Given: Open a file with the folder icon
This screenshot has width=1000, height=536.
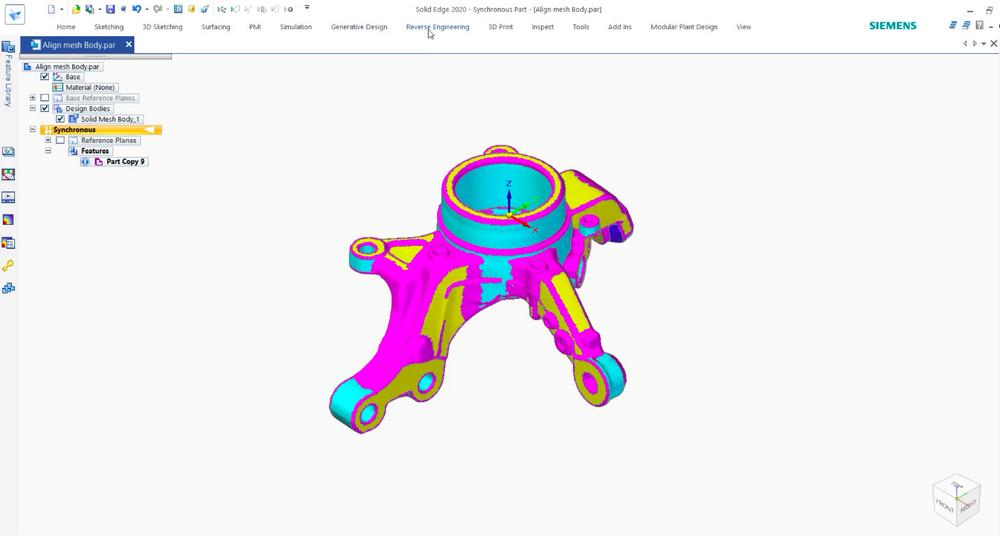Looking at the screenshot, I should 76,9.
